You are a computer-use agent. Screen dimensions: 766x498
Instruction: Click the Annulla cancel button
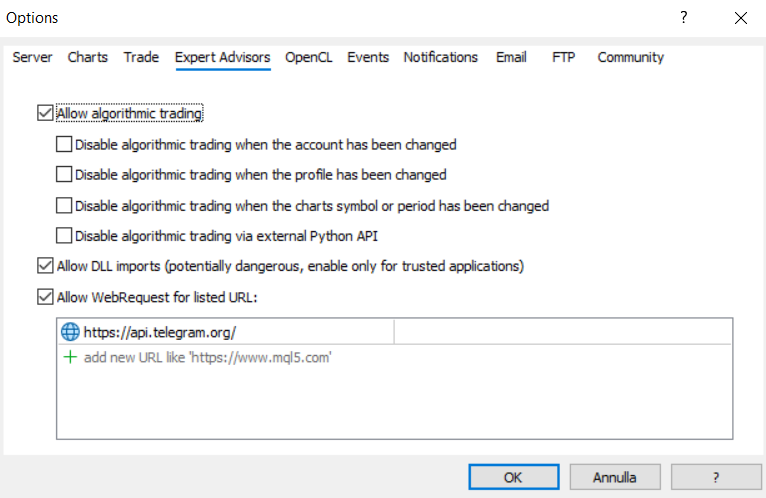tap(614, 477)
